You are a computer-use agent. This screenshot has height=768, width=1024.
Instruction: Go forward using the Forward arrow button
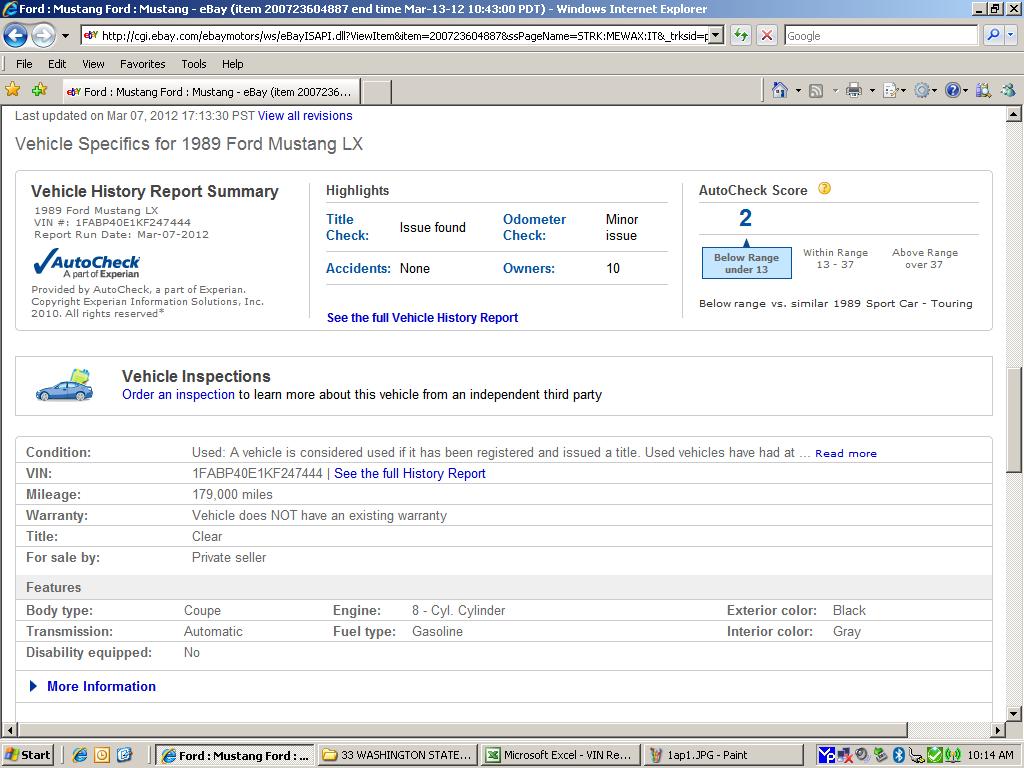coord(43,35)
